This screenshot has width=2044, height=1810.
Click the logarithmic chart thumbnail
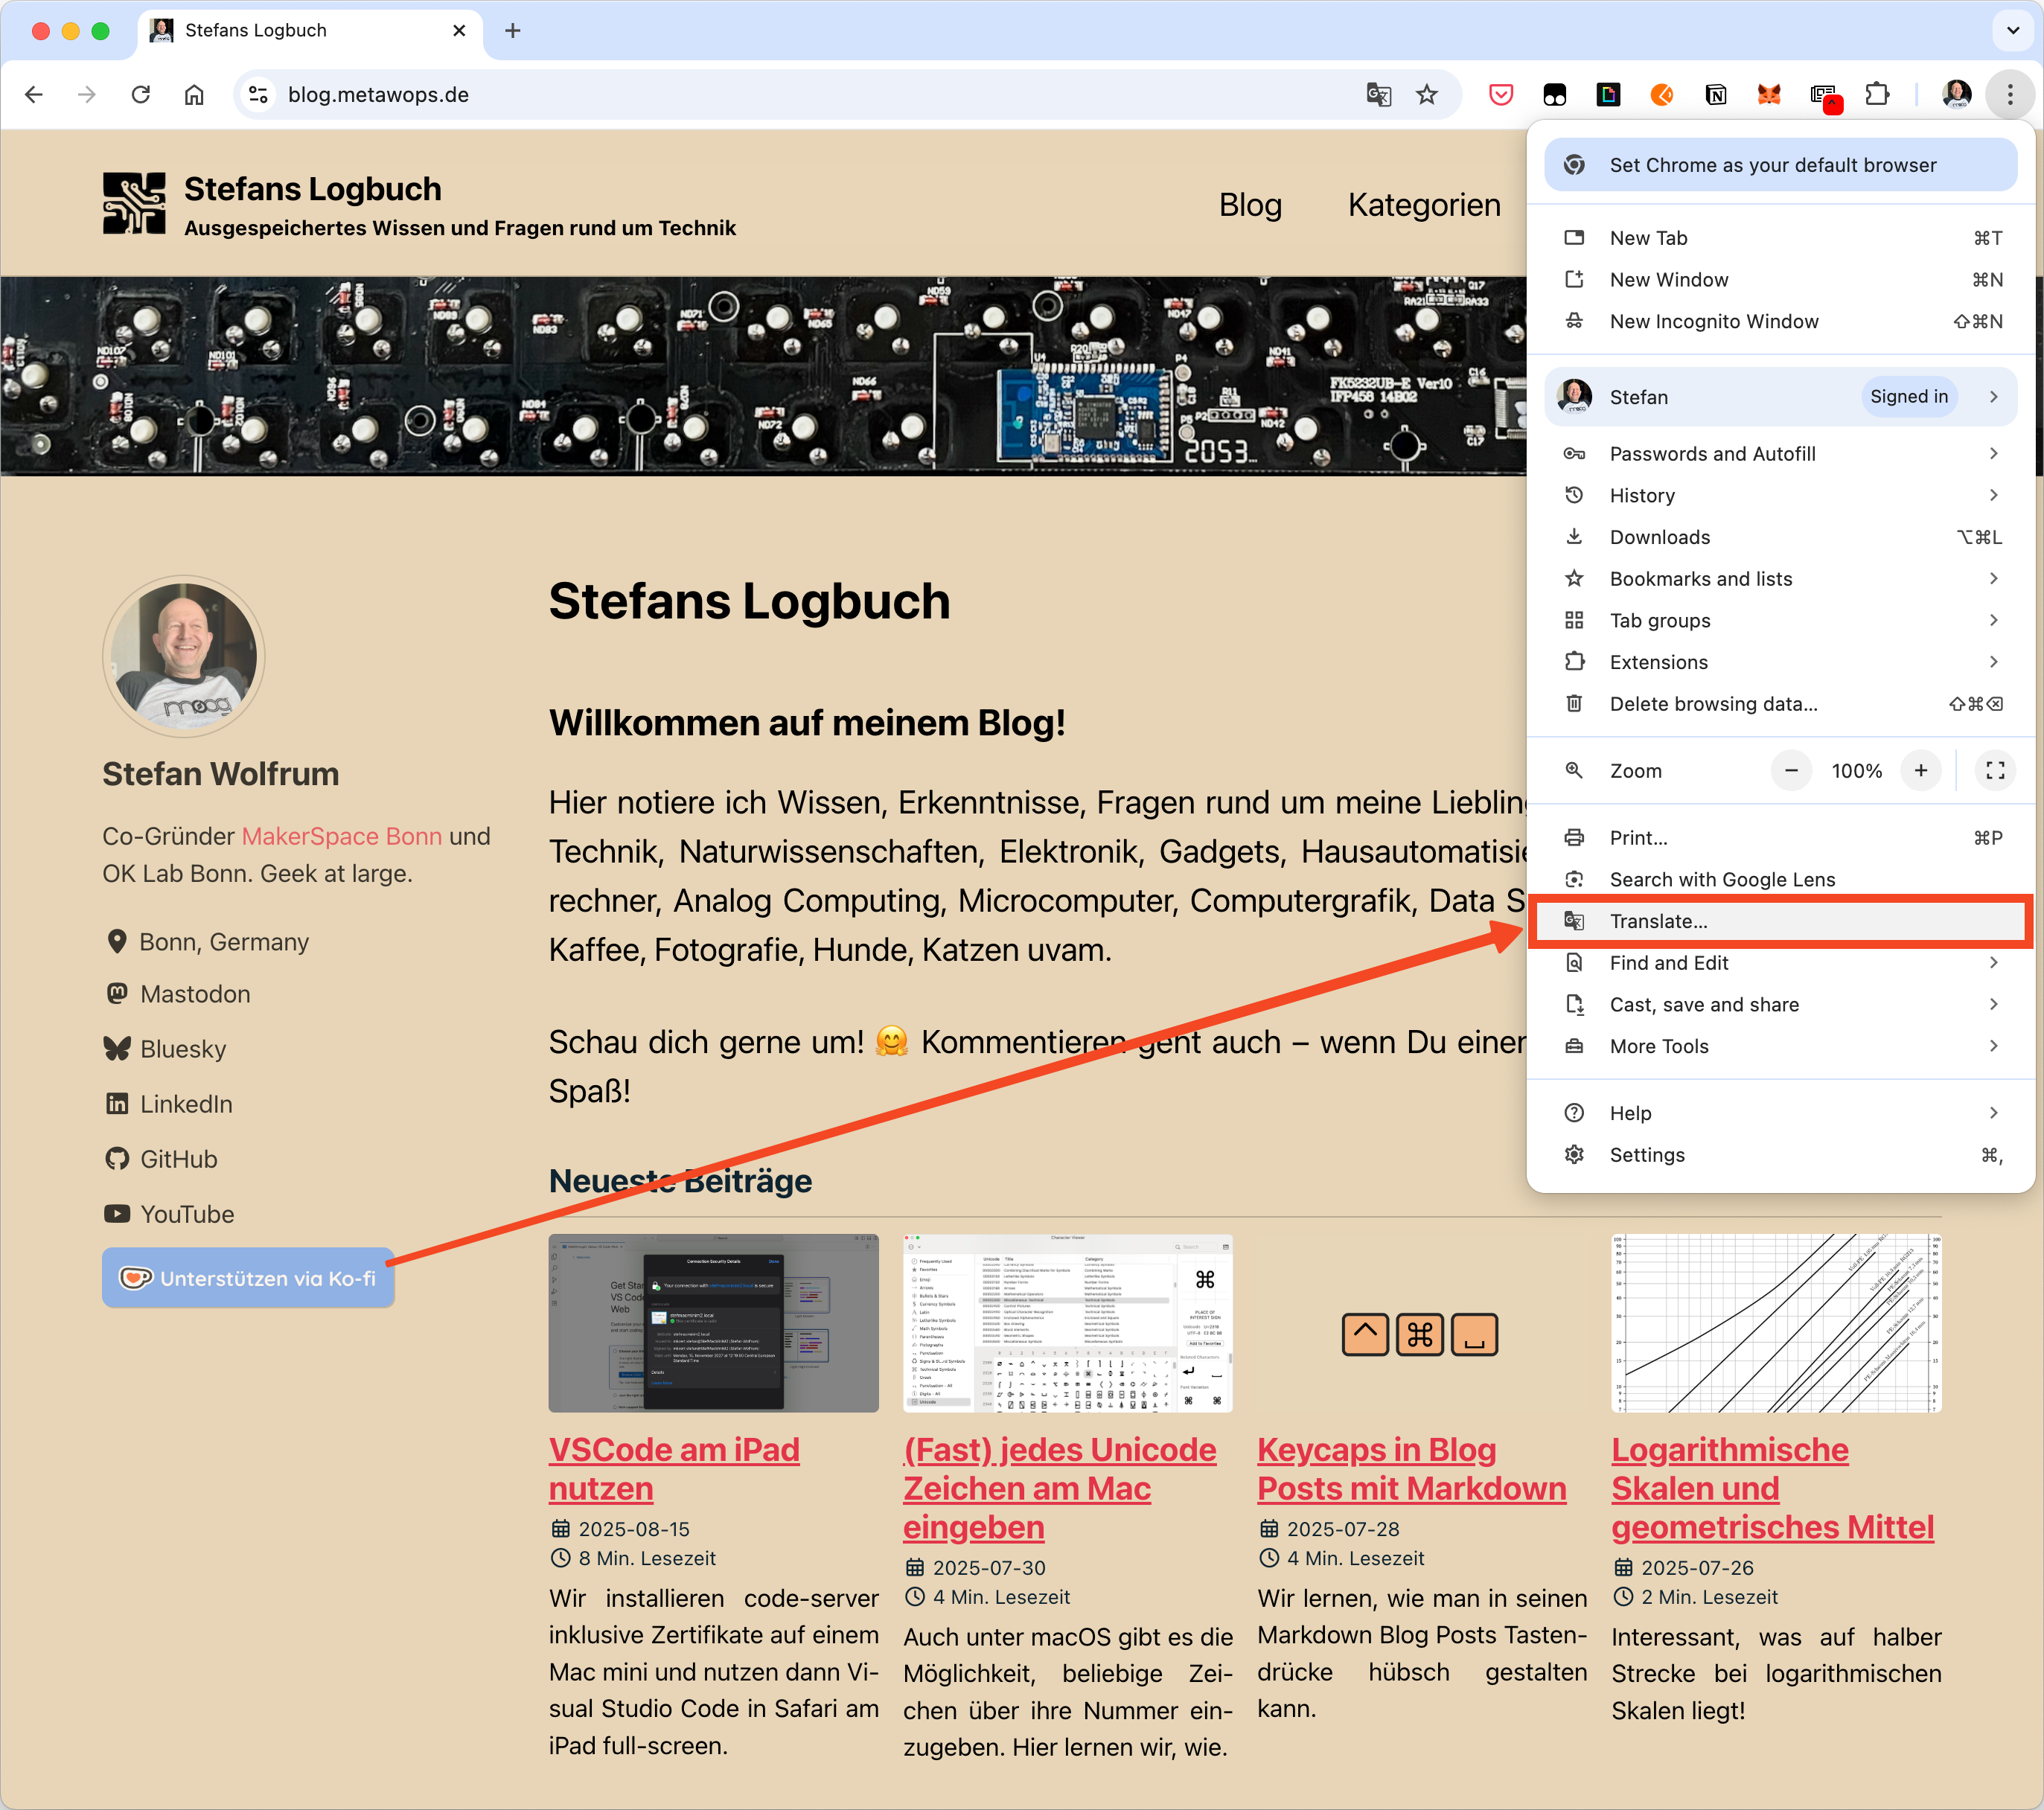pos(1775,1323)
